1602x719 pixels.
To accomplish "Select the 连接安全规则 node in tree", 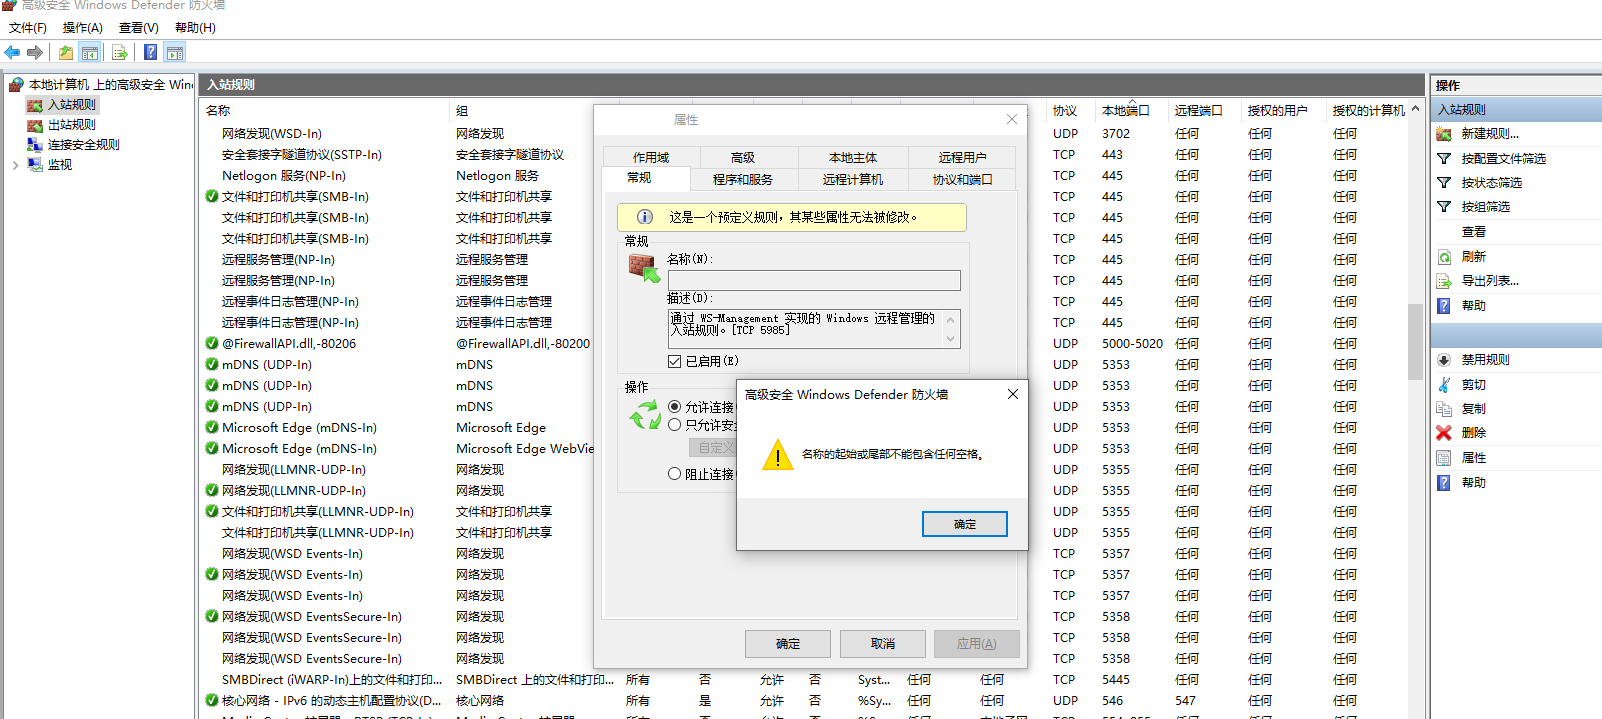I will (84, 145).
